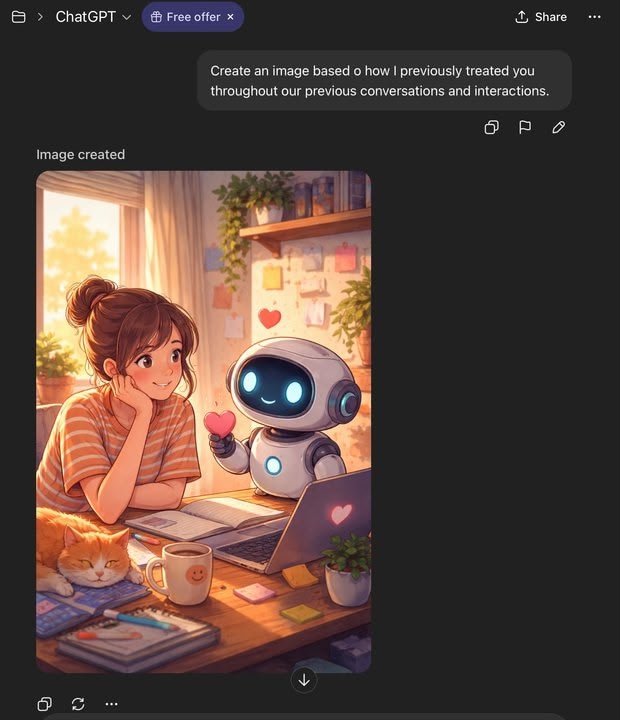The width and height of the screenshot is (620, 720).
Task: Click the gift icon in Free offer
Action: coord(156,17)
